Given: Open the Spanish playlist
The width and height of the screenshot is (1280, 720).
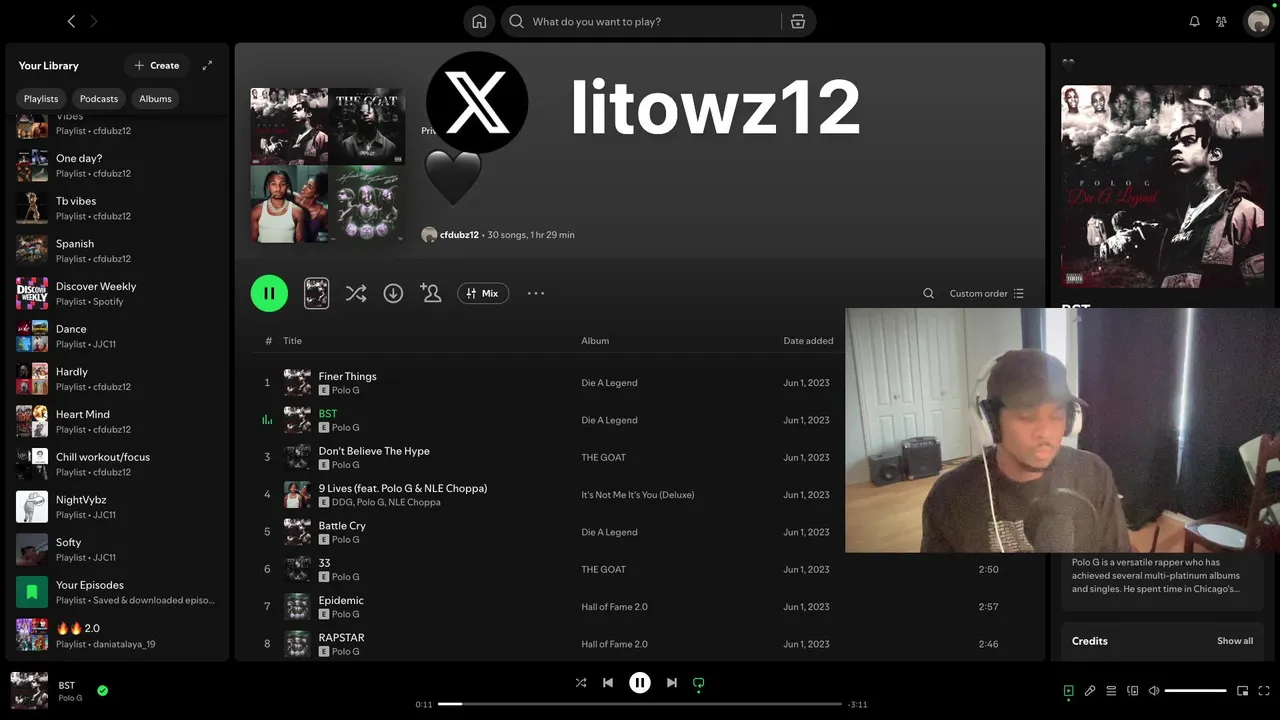Looking at the screenshot, I should point(117,251).
